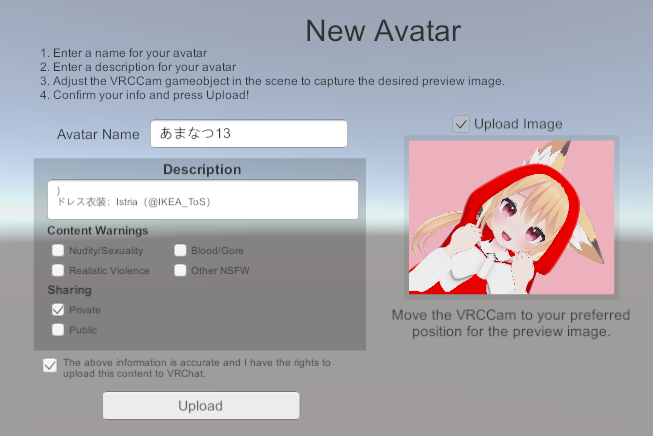Toggle the upload rights confirmation checkbox
Viewport: 653px width, 436px height.
(50, 365)
